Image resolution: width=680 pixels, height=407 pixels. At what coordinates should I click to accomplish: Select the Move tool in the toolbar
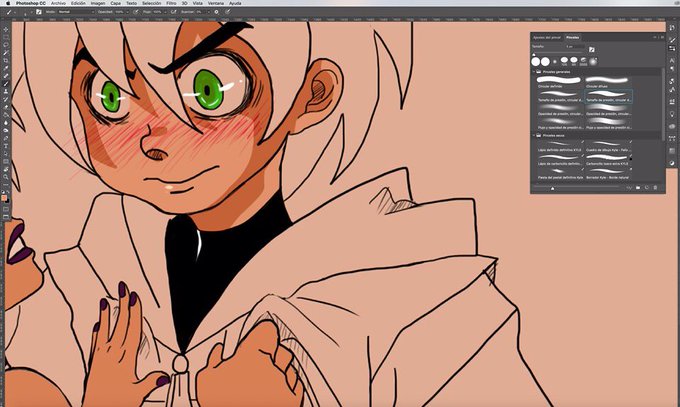coord(6,30)
